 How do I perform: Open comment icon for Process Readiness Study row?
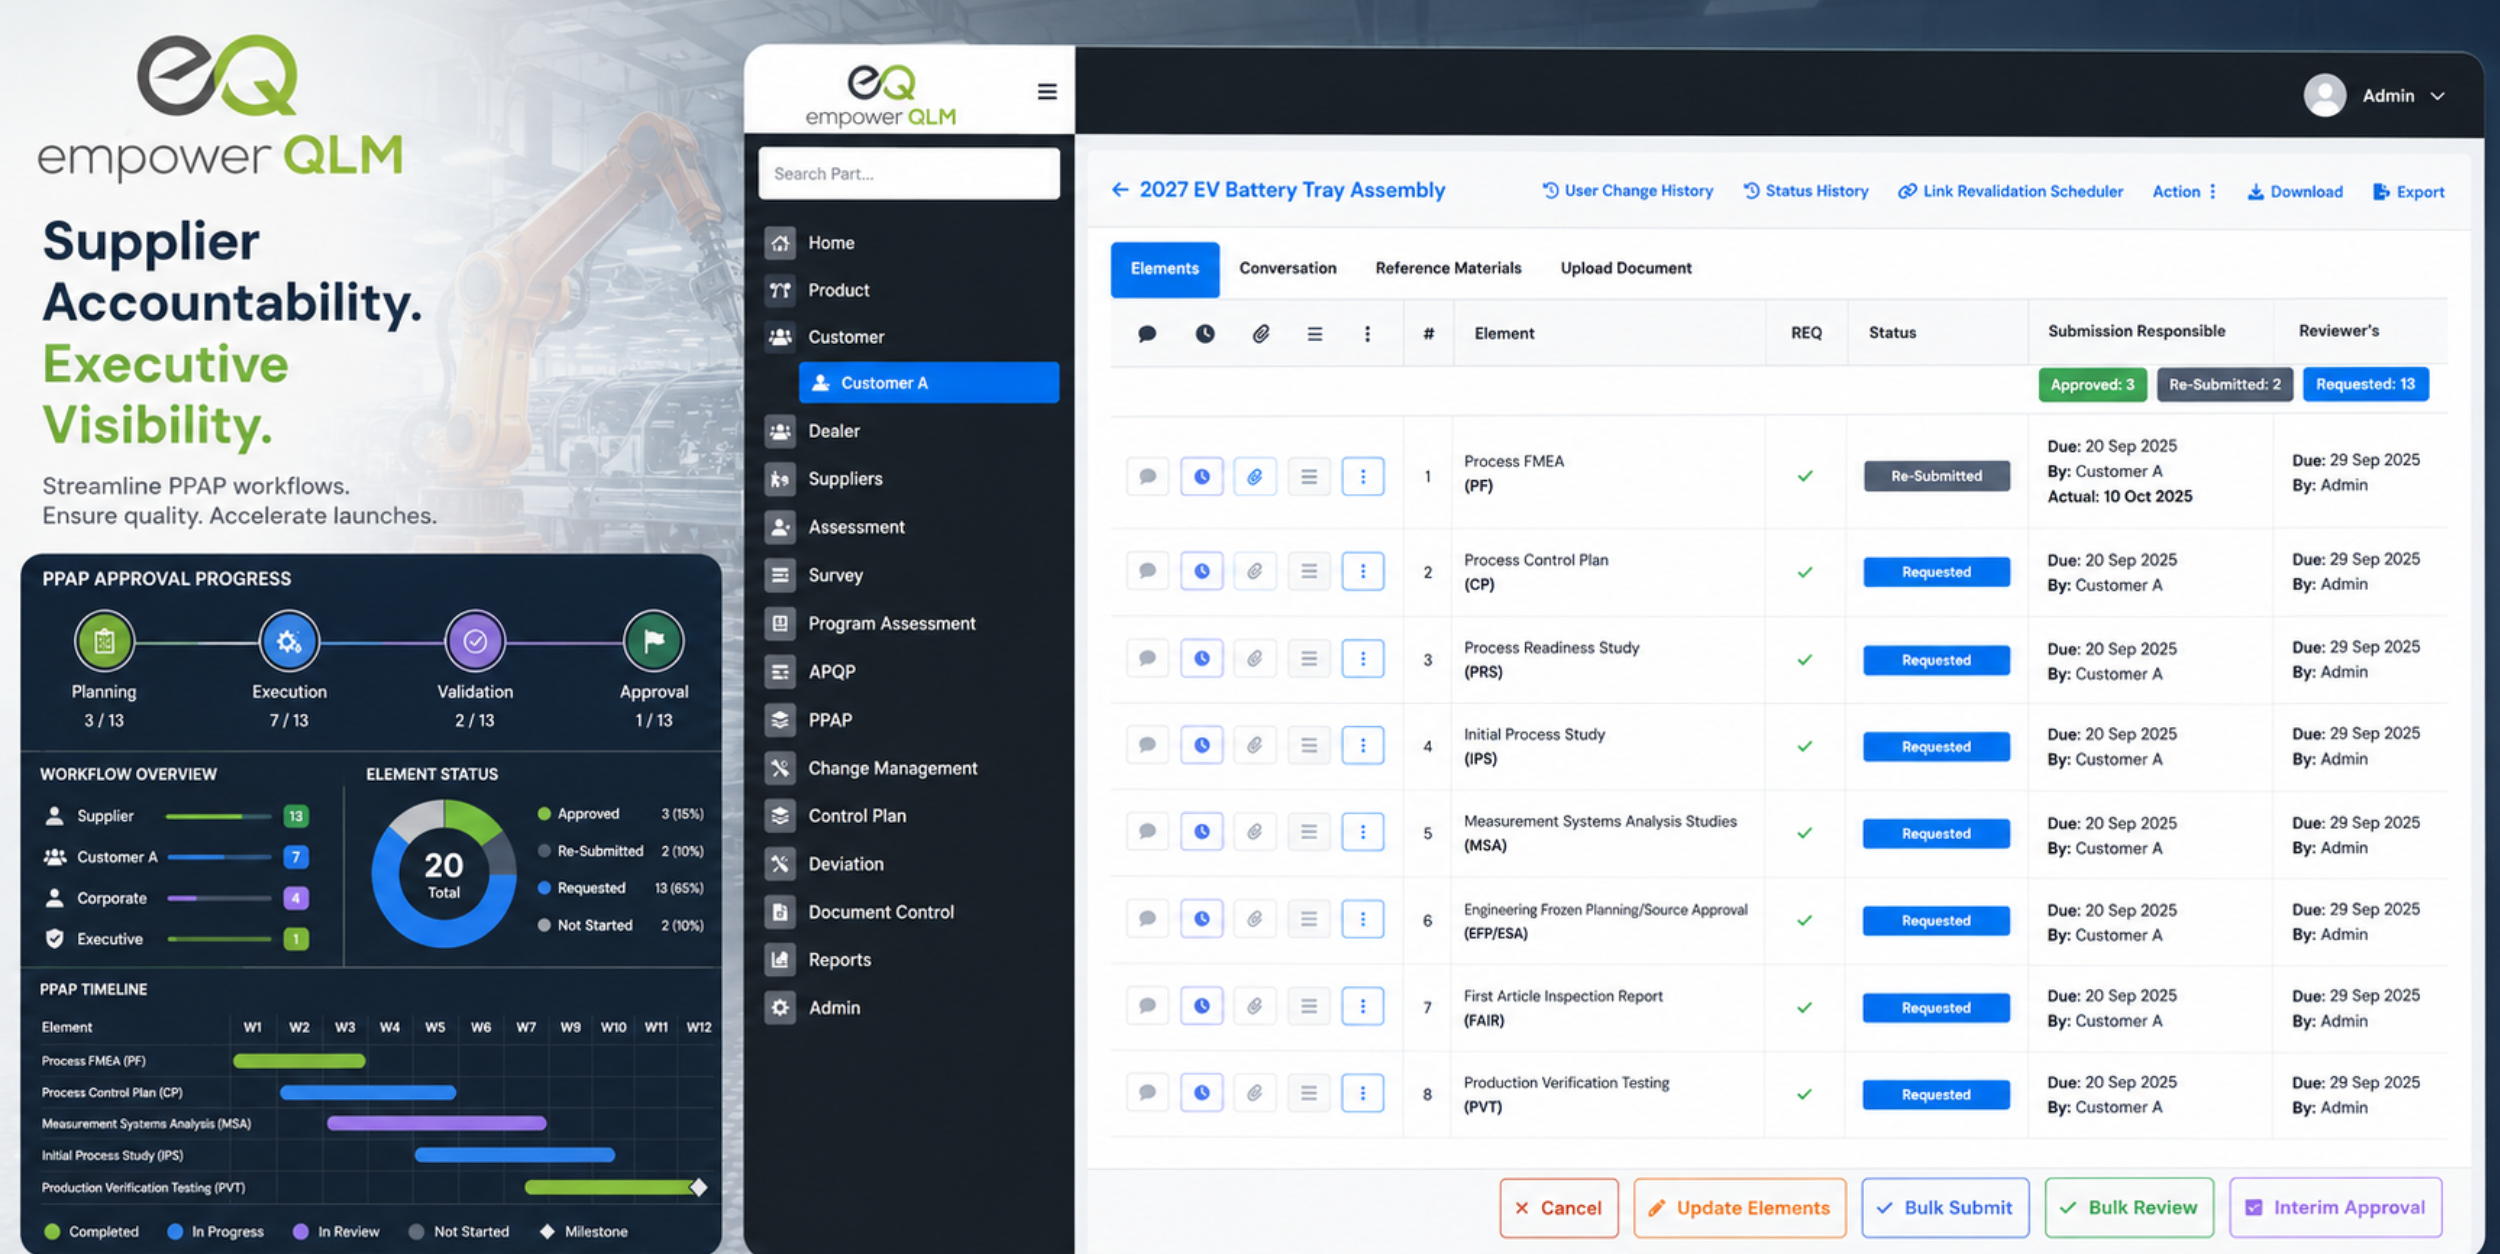pyautogui.click(x=1148, y=658)
